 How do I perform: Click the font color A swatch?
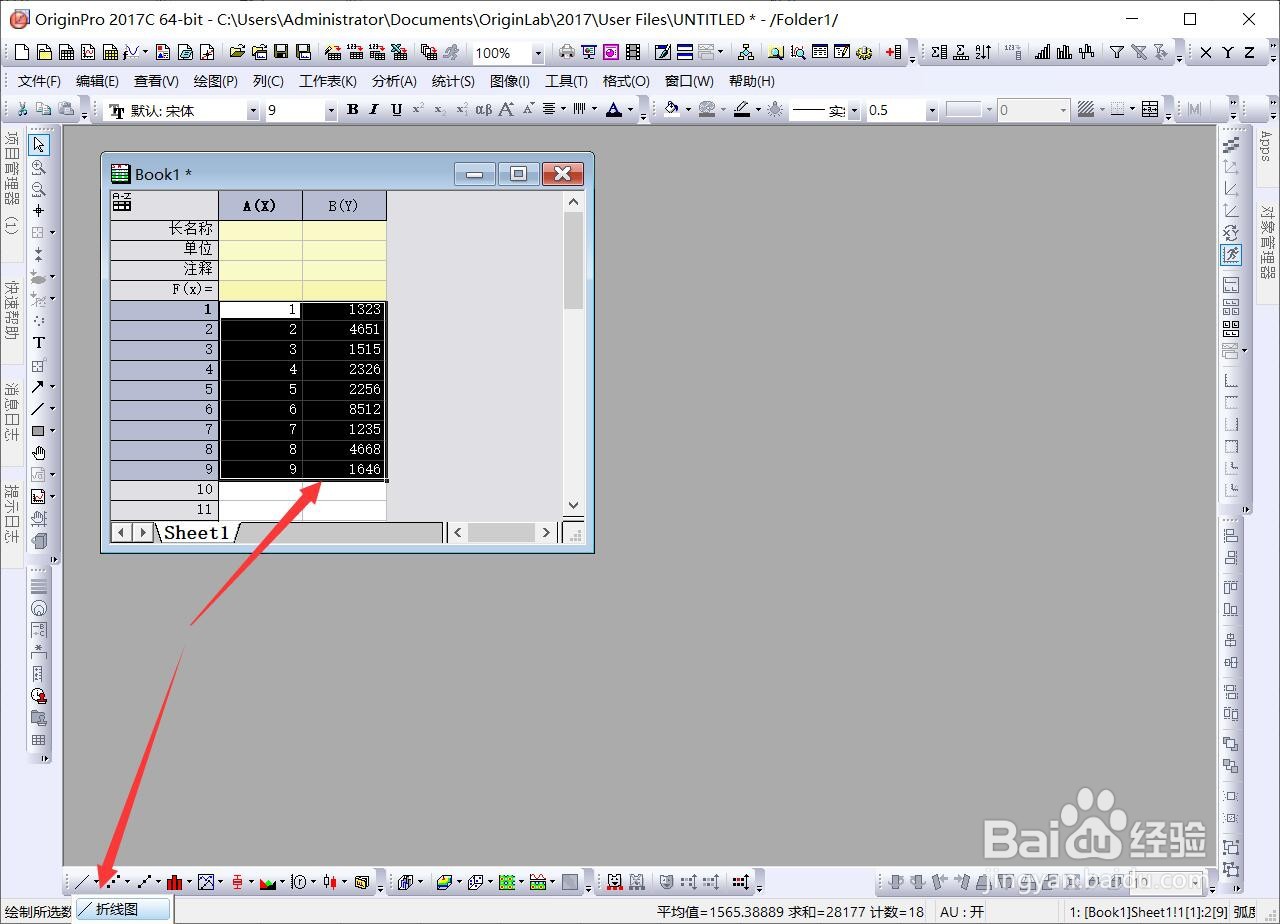point(614,110)
